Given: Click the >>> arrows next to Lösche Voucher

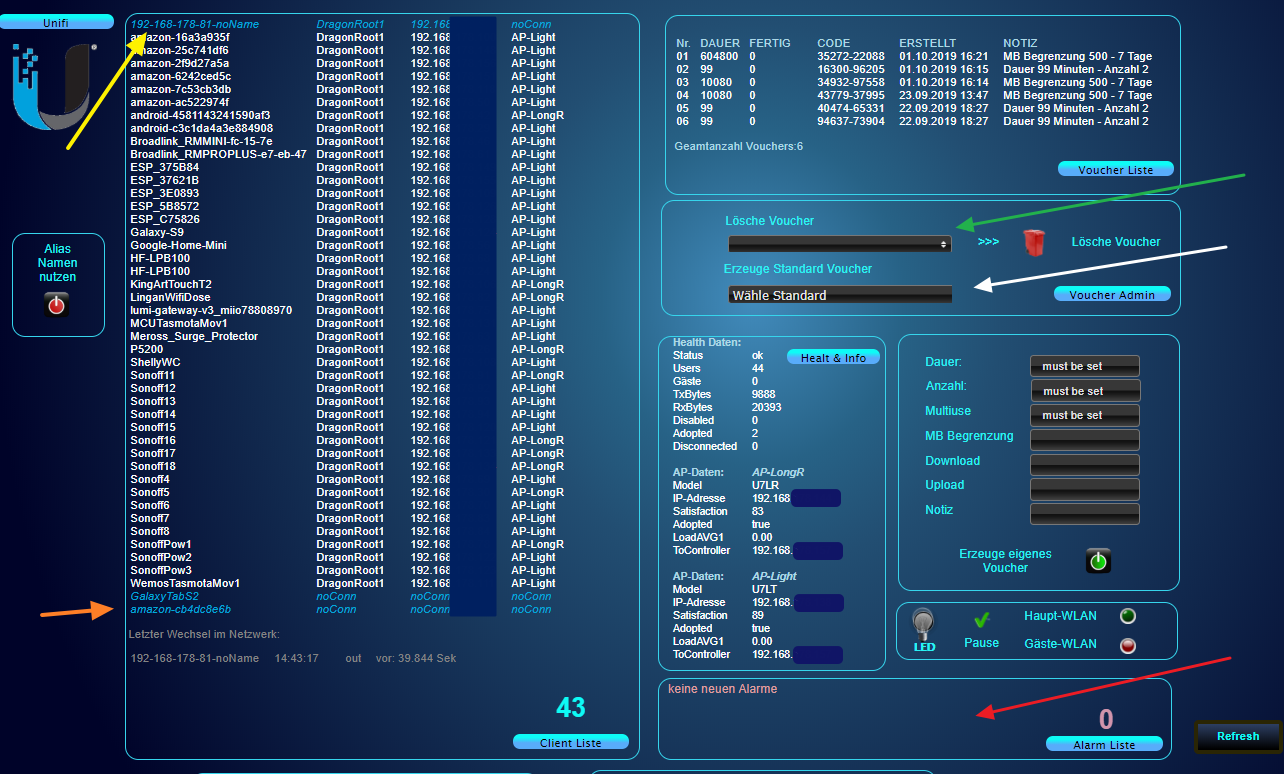Looking at the screenshot, I should 988,242.
